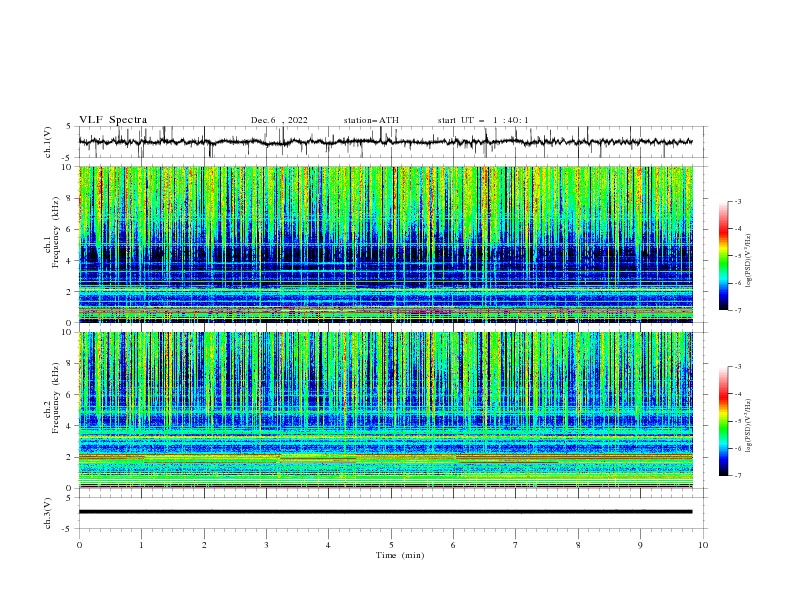Click the "ch.2 Frequency (kHz)" axis label
The image size is (792, 612).
click(52, 398)
